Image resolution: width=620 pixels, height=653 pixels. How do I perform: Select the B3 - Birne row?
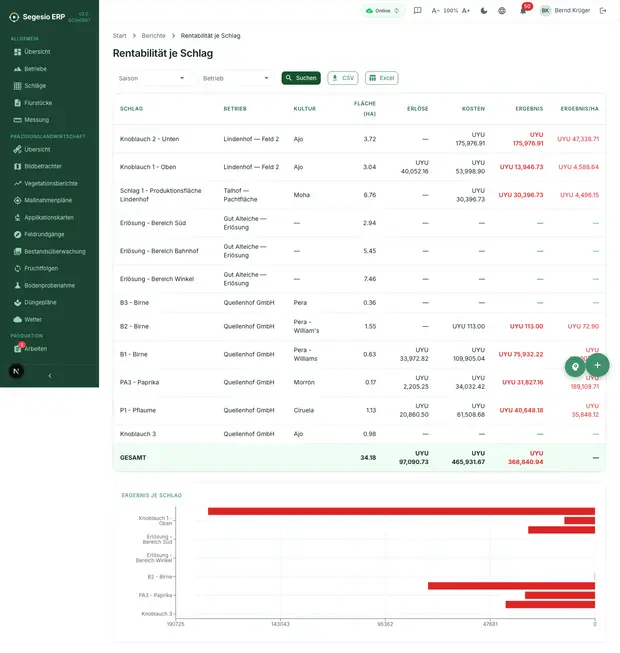click(359, 303)
